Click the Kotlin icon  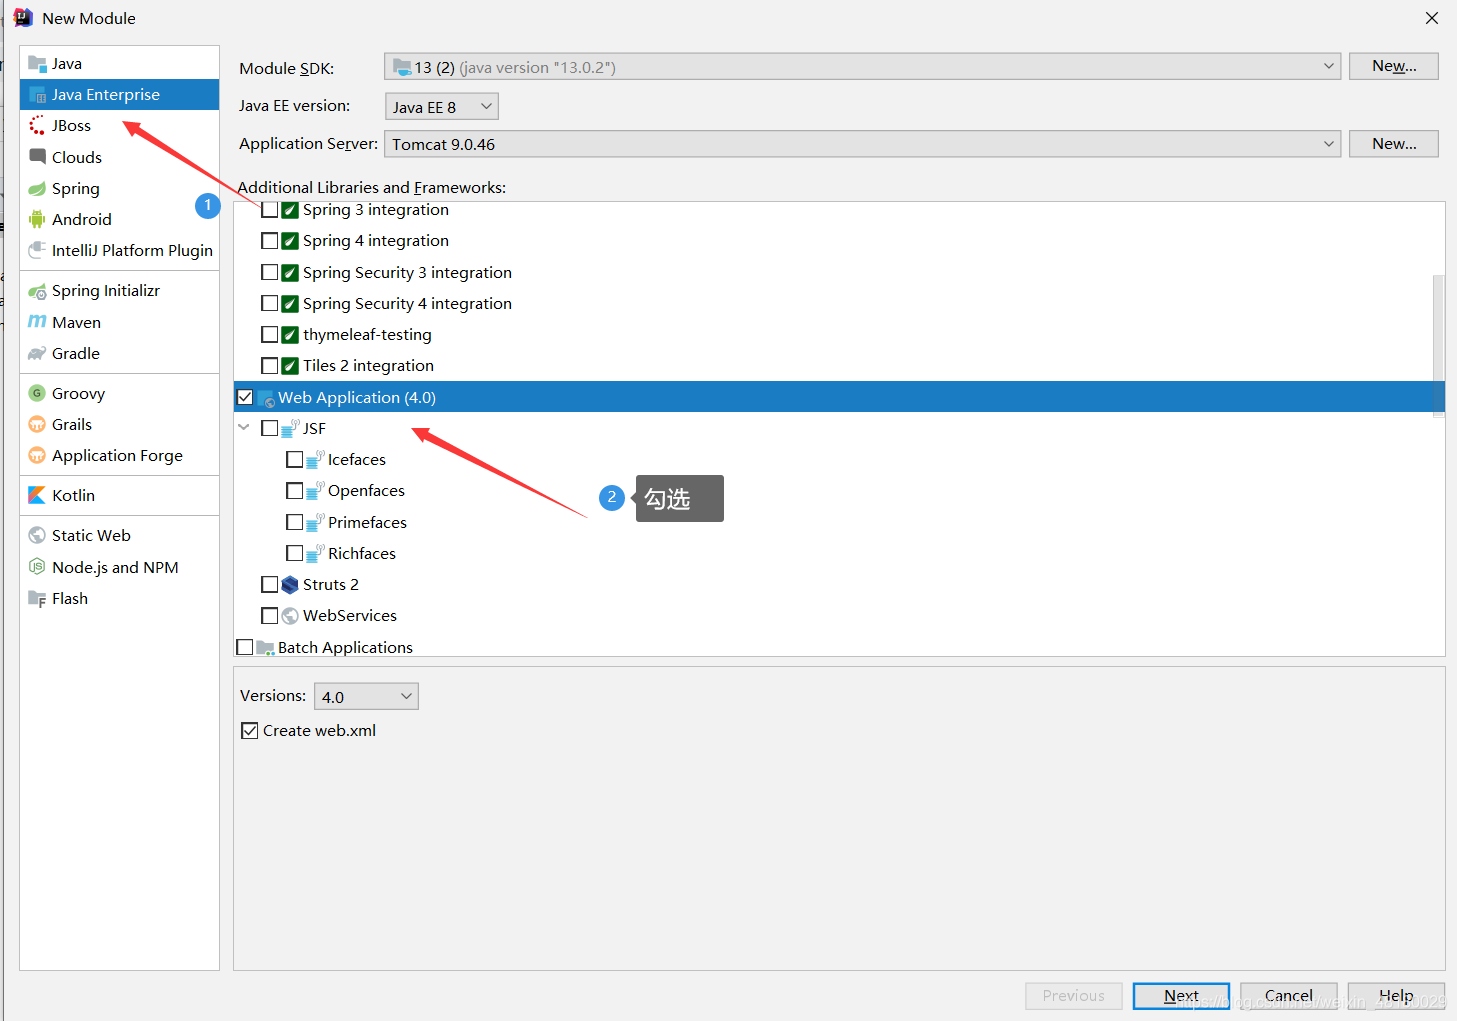(37, 496)
